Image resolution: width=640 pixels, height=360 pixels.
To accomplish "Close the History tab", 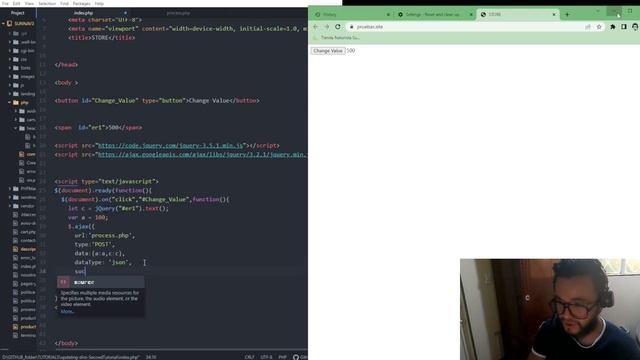I will (x=388, y=14).
